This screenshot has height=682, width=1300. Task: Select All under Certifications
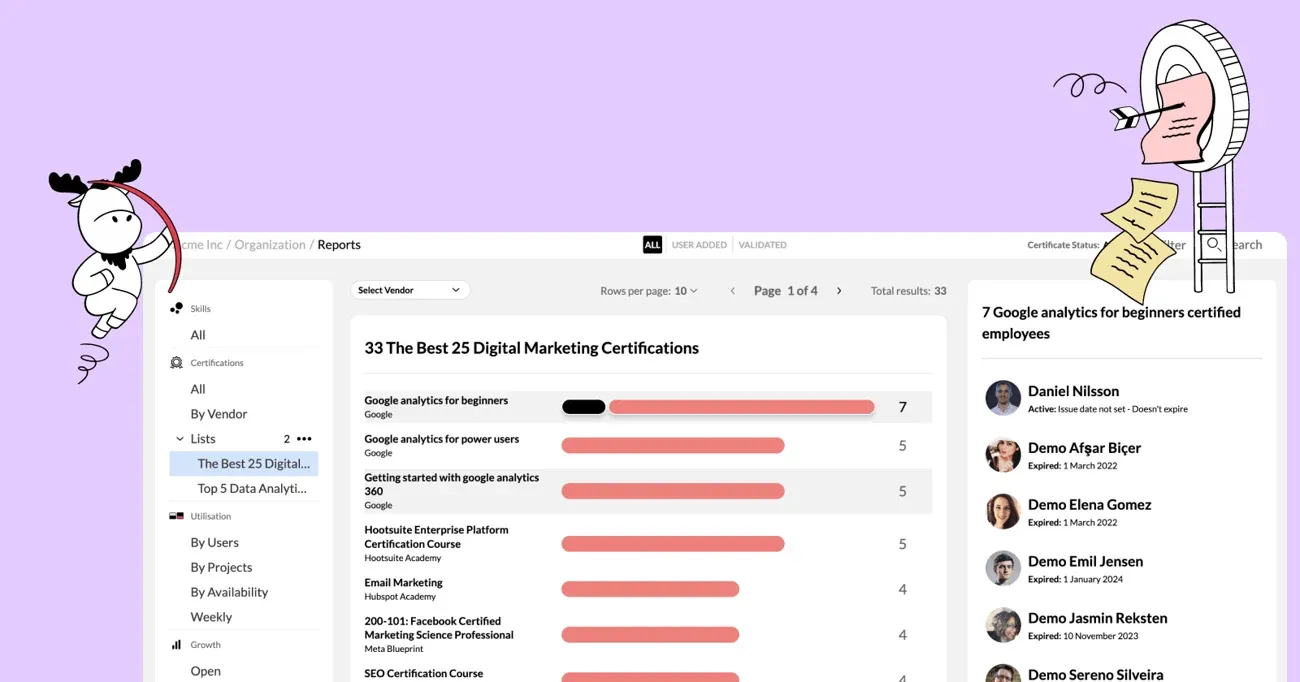pyautogui.click(x=198, y=389)
